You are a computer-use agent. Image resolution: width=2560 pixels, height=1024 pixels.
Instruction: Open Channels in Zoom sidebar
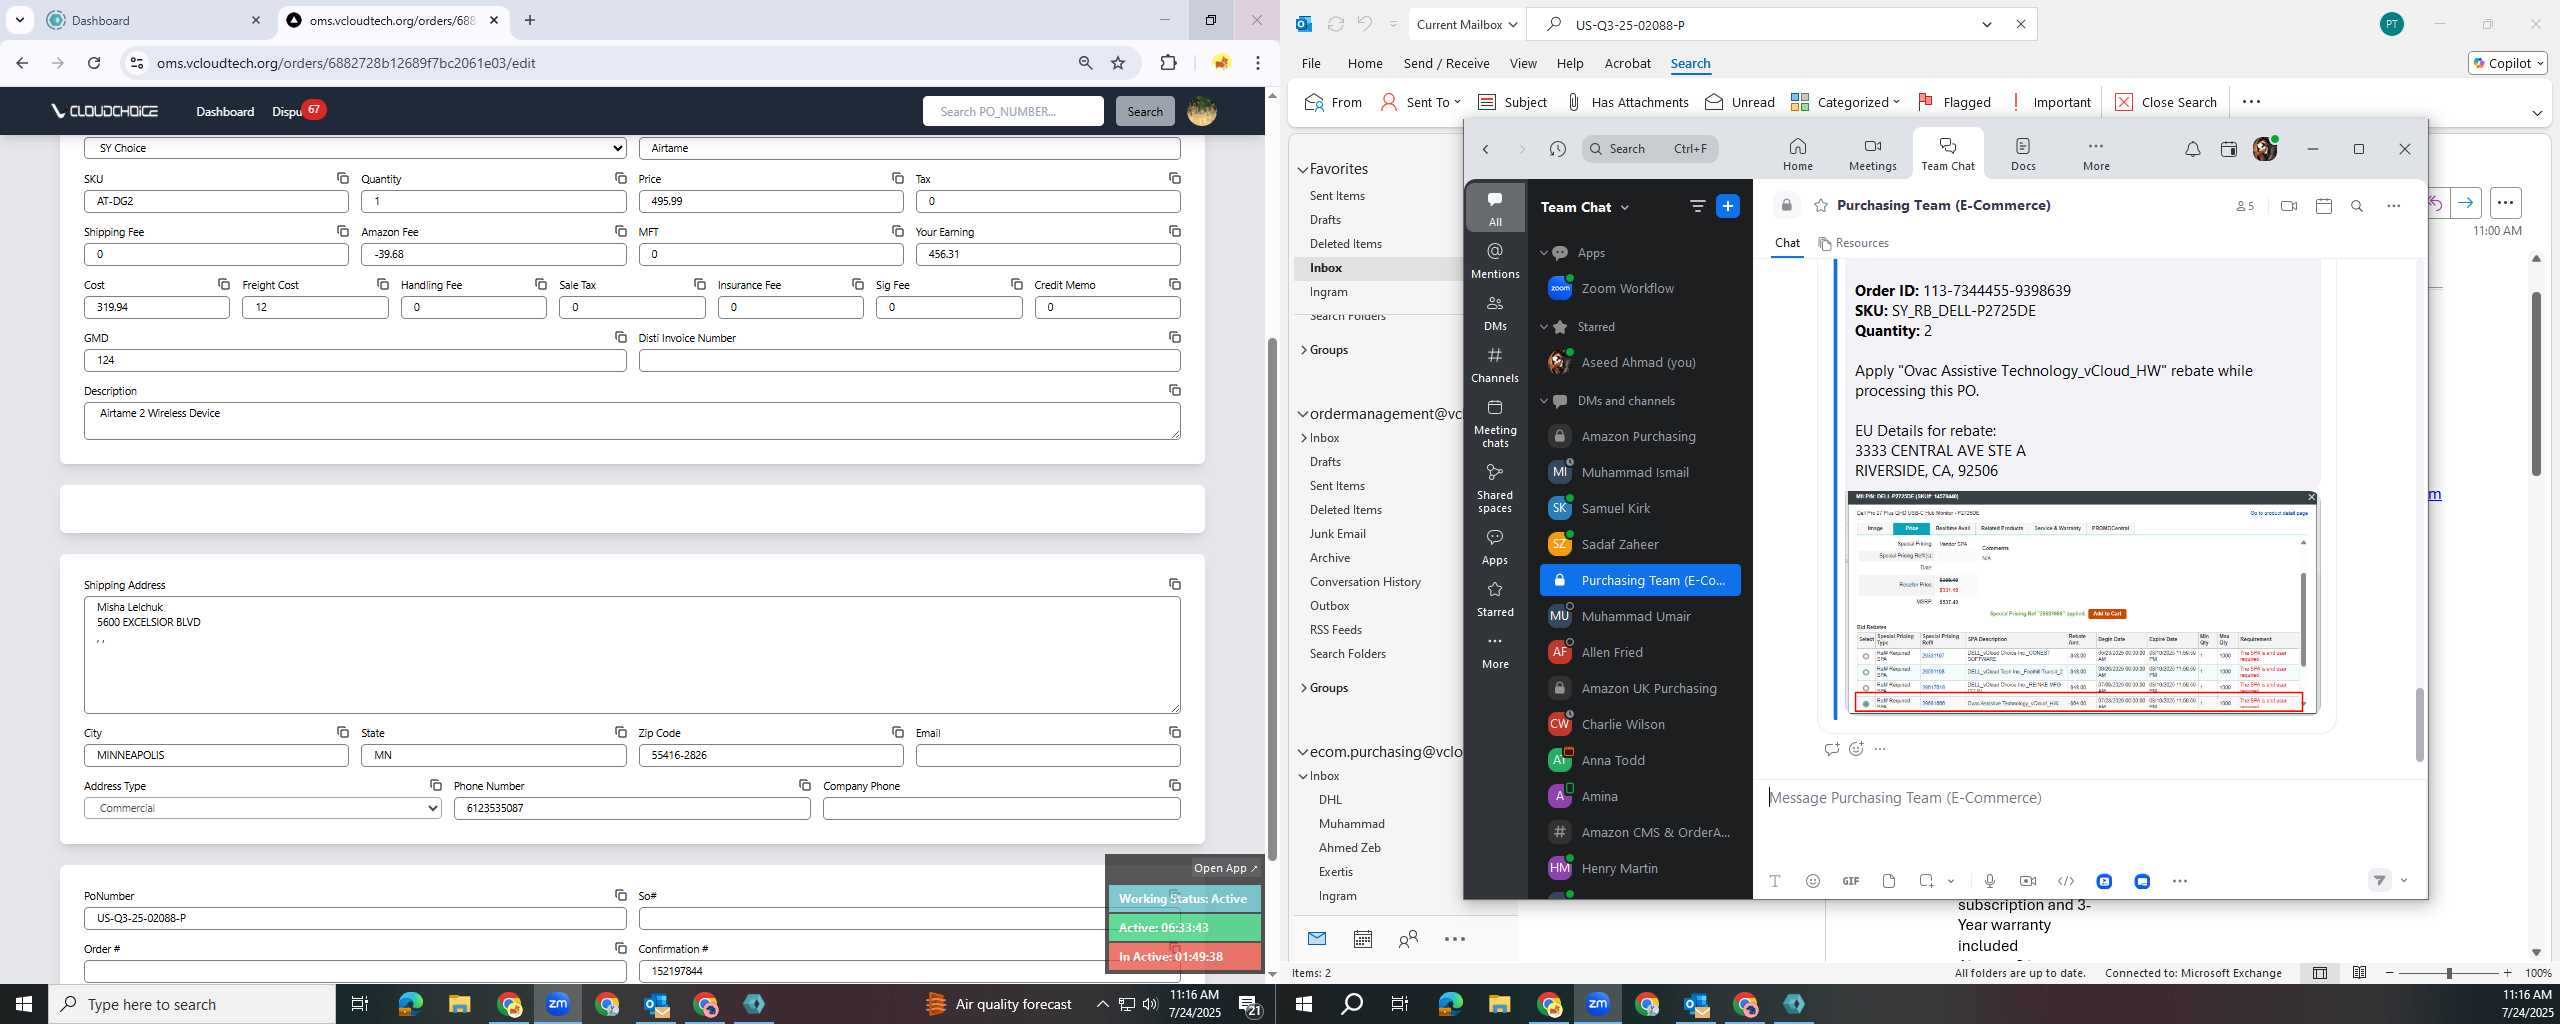coord(1495,364)
